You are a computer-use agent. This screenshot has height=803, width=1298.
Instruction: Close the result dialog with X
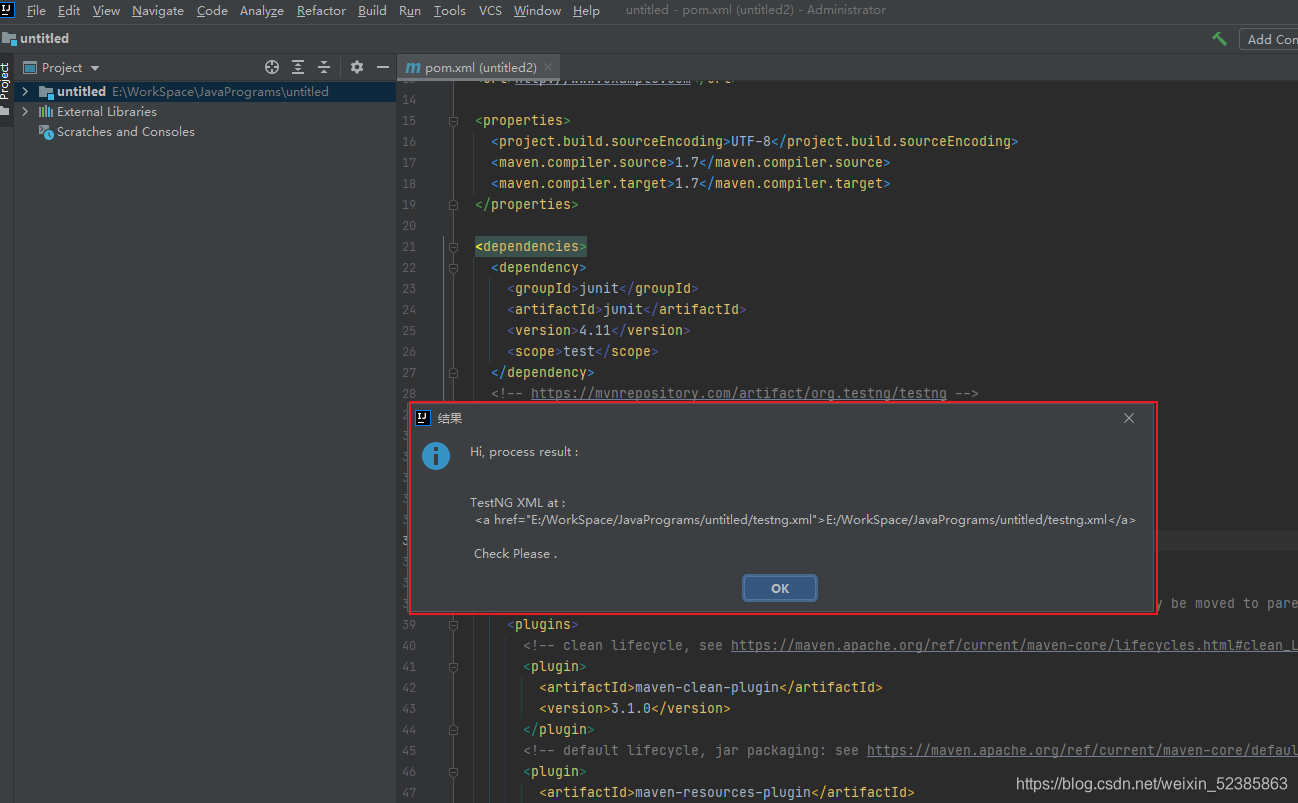[1129, 418]
